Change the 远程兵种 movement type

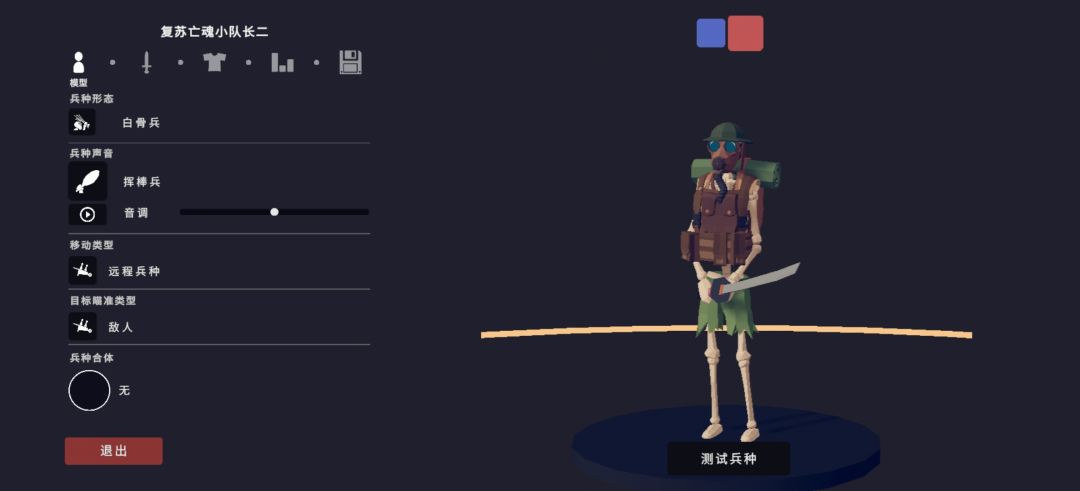pos(134,271)
